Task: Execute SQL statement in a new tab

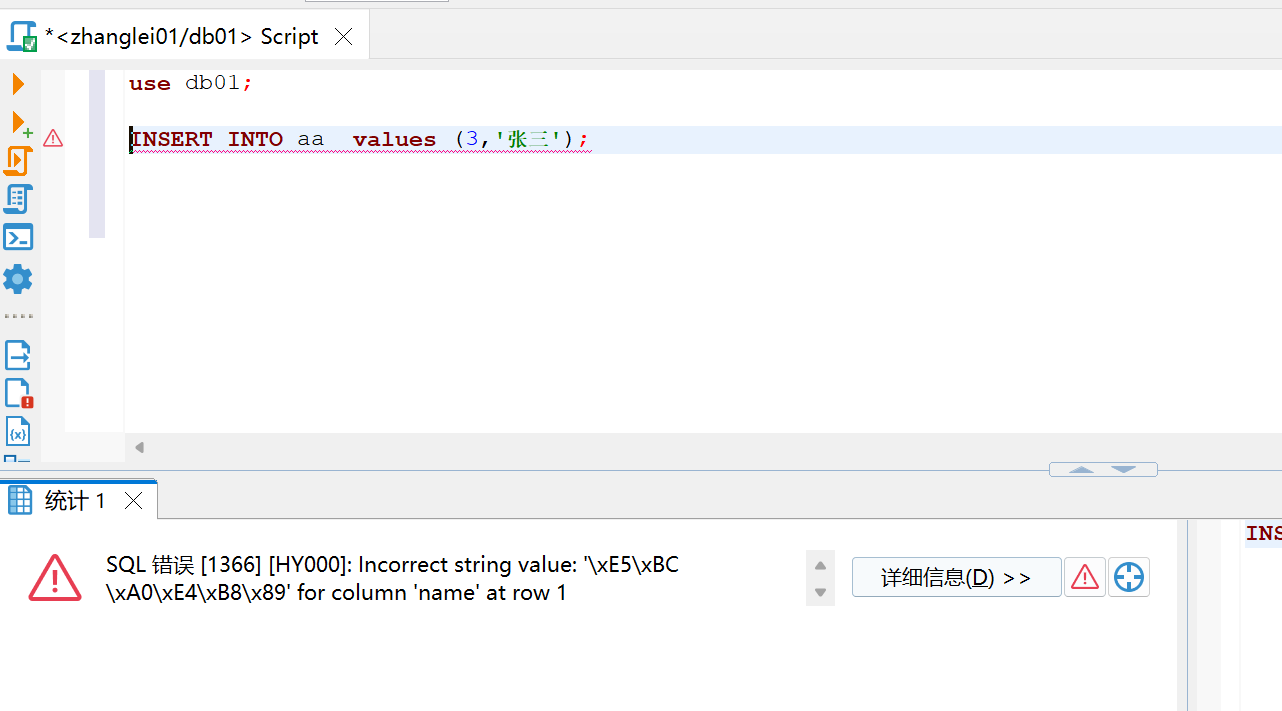Action: 18,122
